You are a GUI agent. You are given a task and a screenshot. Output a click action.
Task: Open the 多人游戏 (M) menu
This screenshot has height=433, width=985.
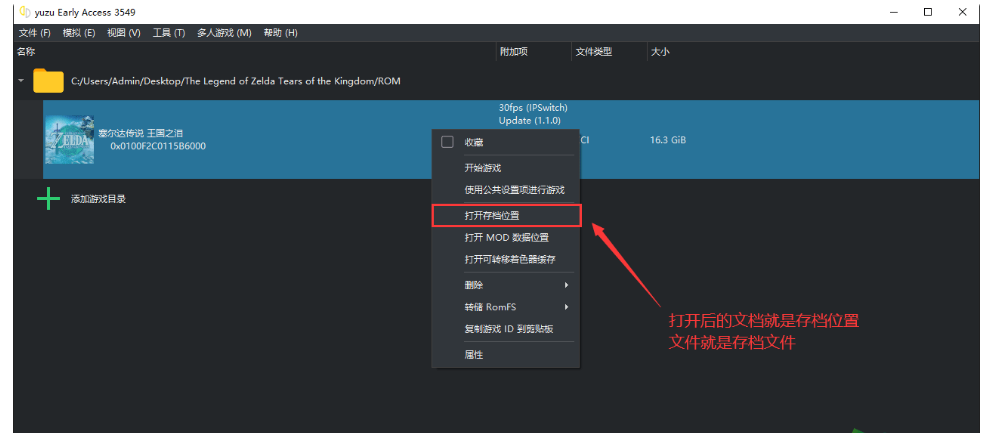224,33
